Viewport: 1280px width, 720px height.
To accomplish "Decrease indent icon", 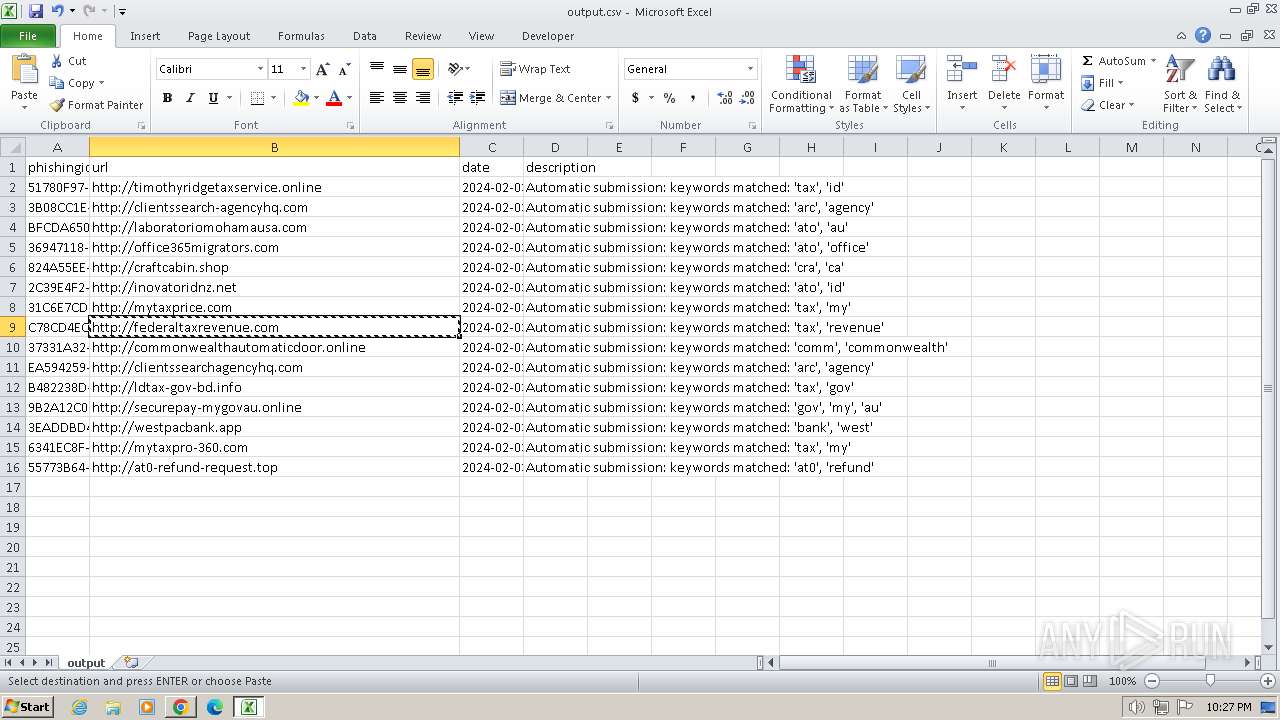I will pyautogui.click(x=455, y=98).
